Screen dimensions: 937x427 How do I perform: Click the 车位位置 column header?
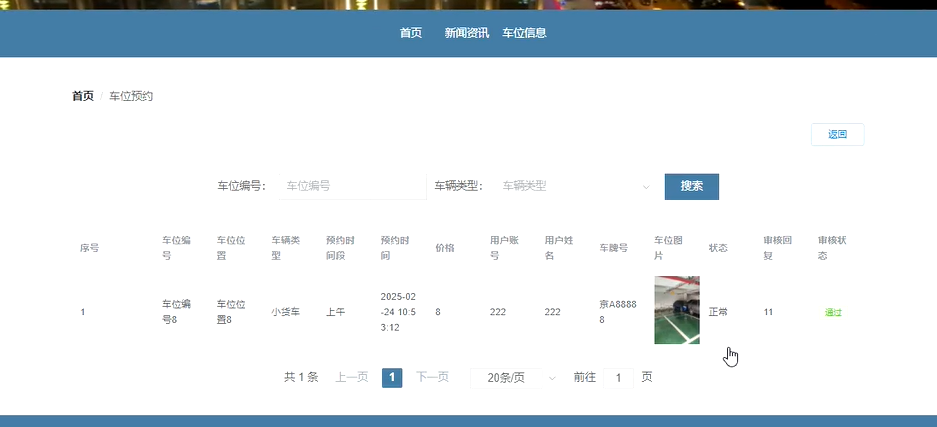click(231, 248)
